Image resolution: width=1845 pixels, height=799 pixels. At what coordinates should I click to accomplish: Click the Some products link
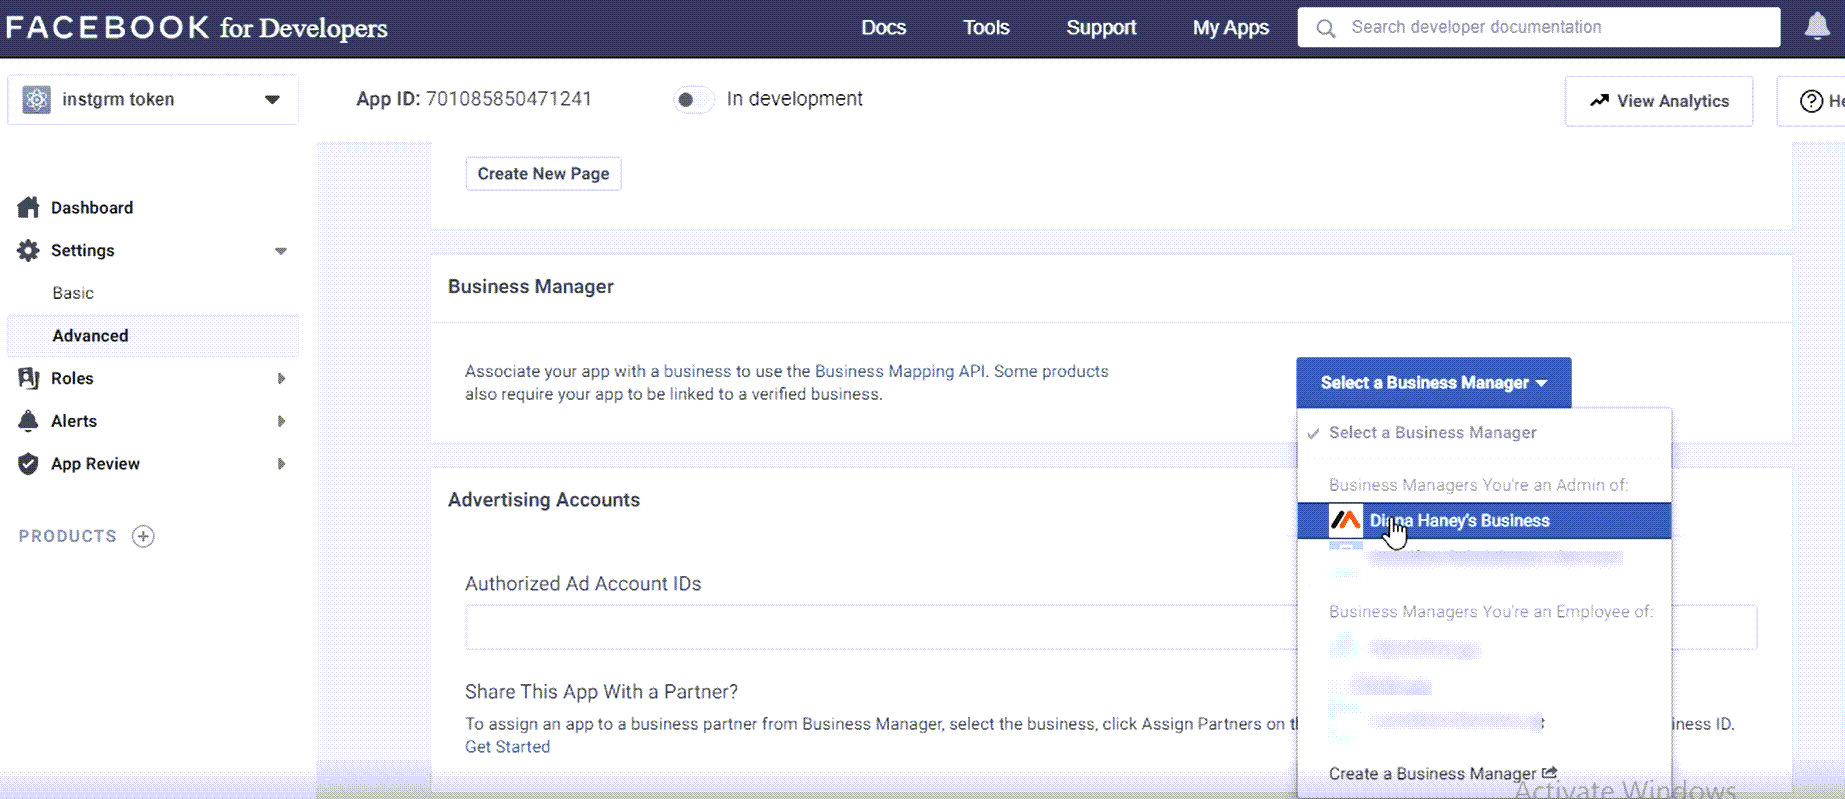point(1051,371)
